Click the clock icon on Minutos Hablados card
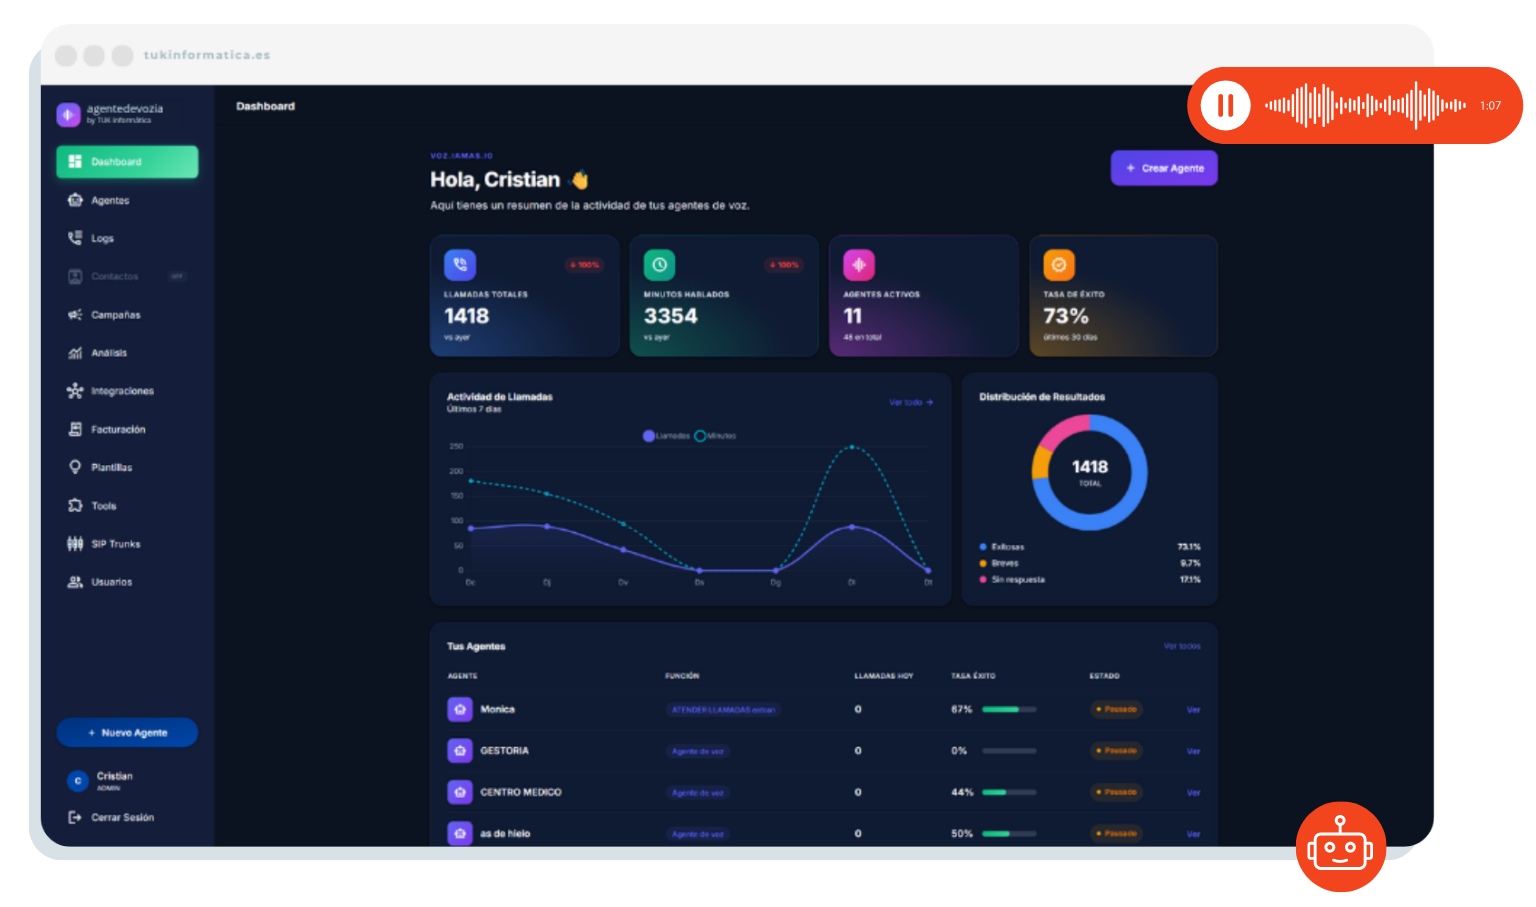The height and width of the screenshot is (907, 1536). click(x=659, y=265)
